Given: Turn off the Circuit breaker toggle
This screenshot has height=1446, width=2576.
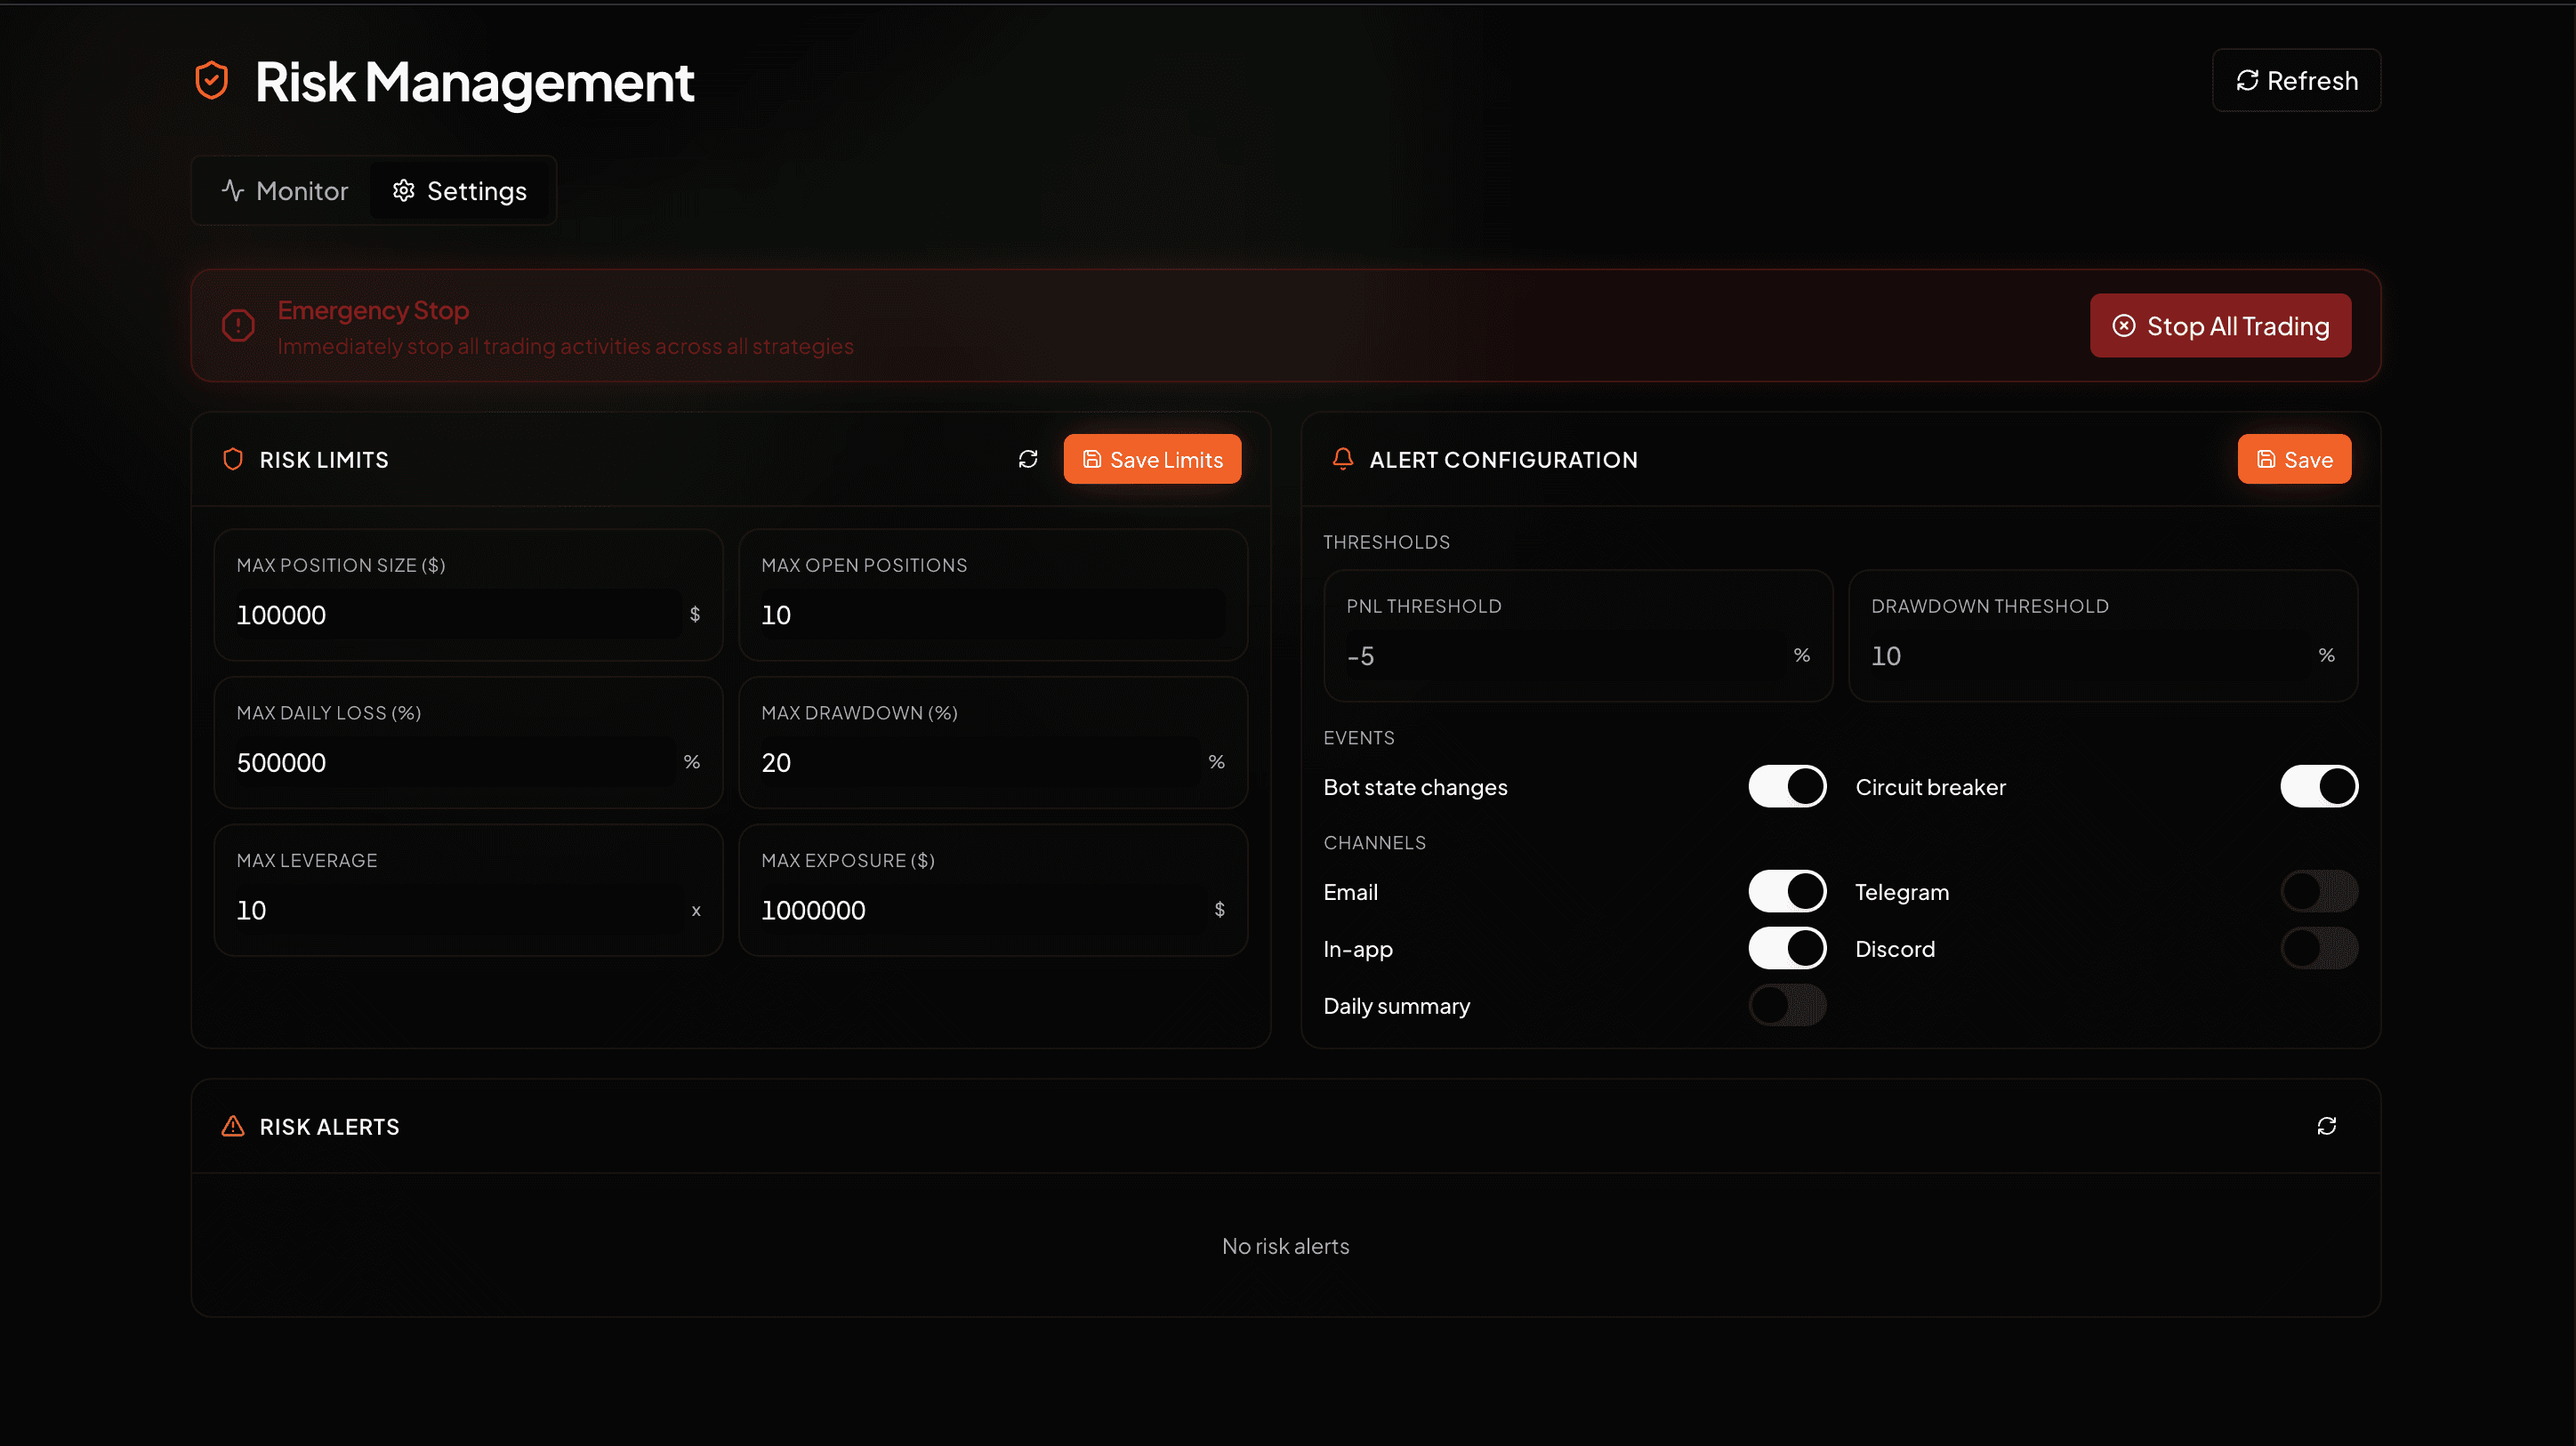Looking at the screenshot, I should point(2318,786).
